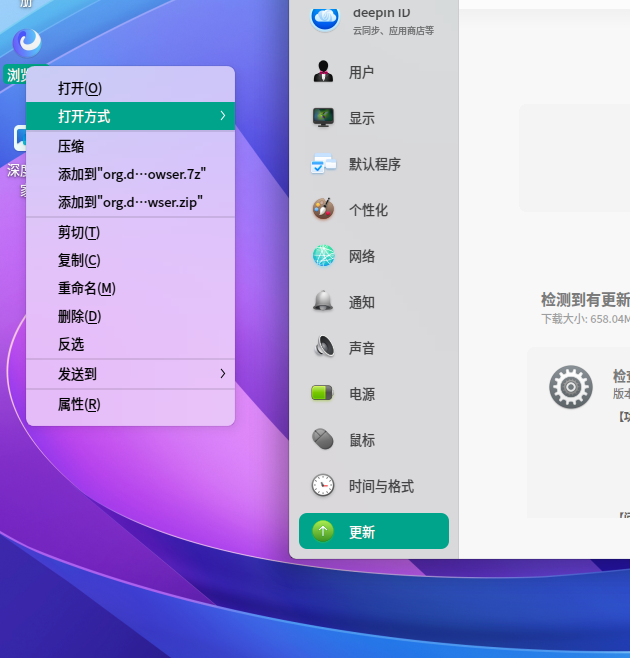Expand the 发送到 submenu arrow
The image size is (630, 658).
point(222,373)
